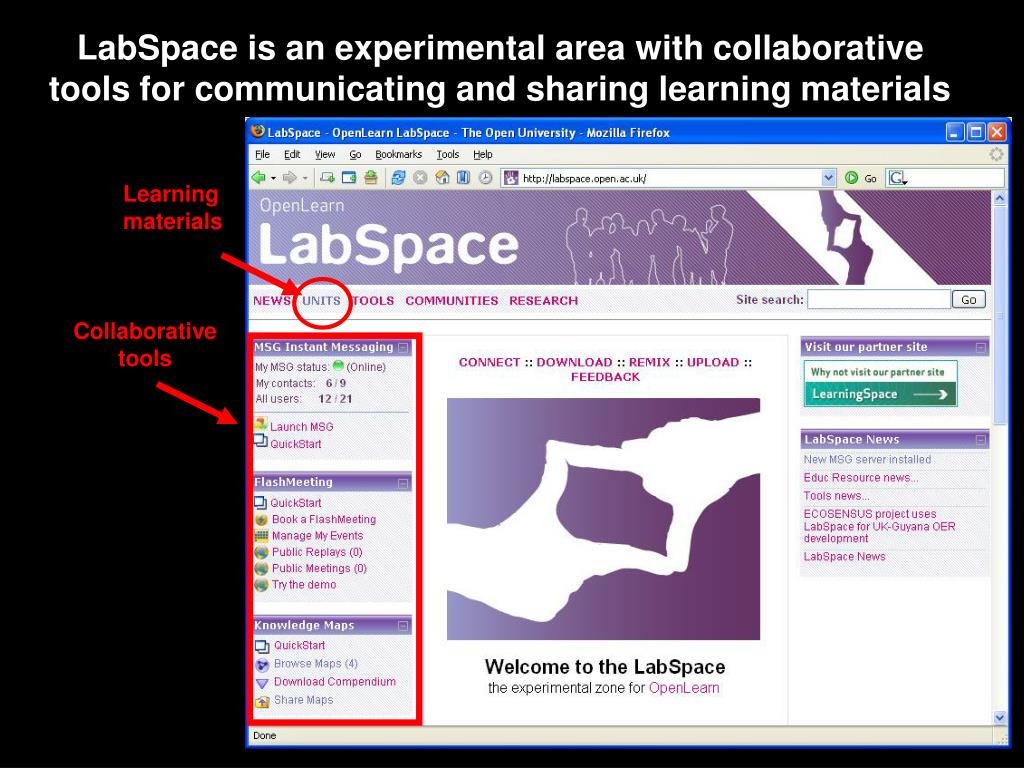Click the LearningSpace partner site banner
The height and width of the screenshot is (768, 1024).
(x=880, y=384)
